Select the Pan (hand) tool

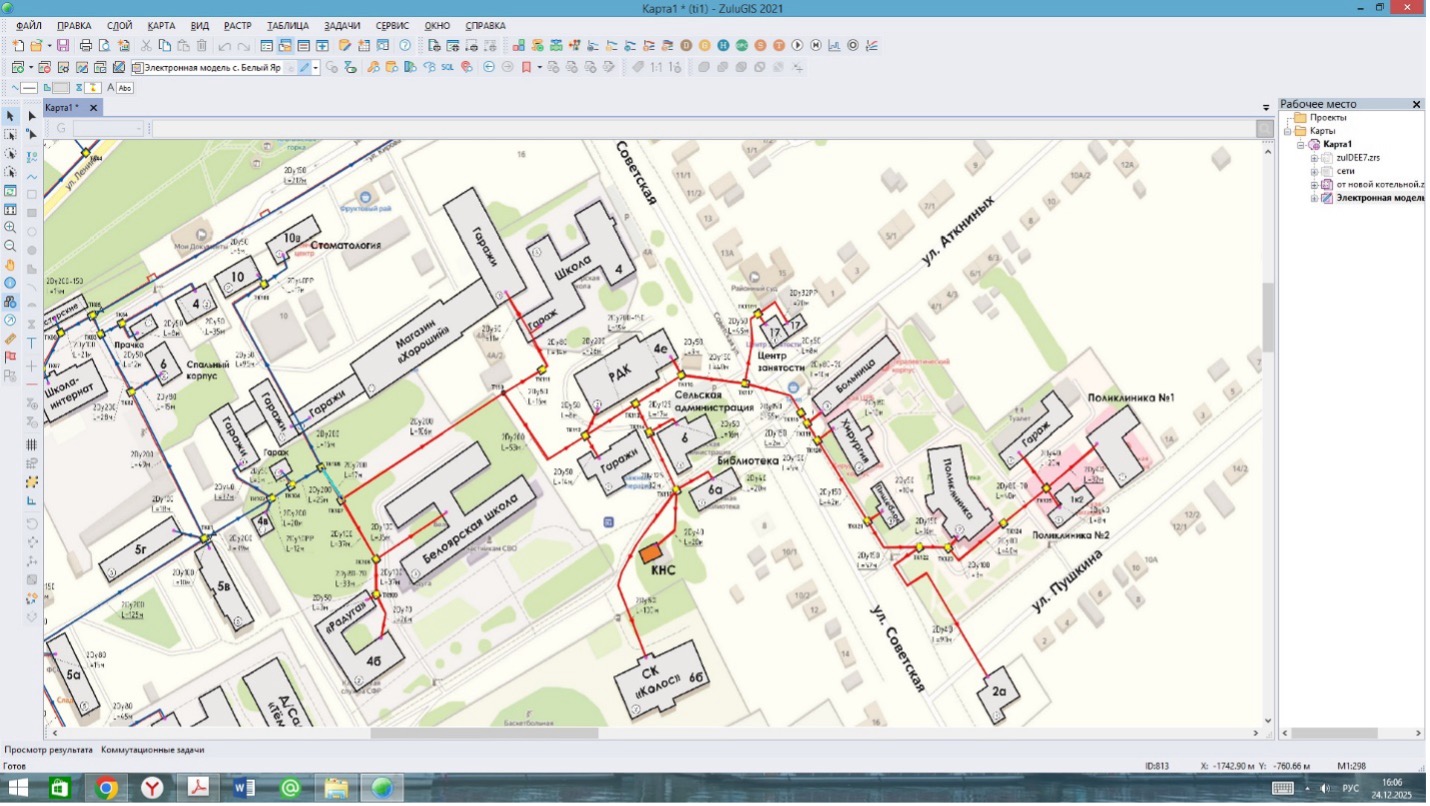pos(10,265)
